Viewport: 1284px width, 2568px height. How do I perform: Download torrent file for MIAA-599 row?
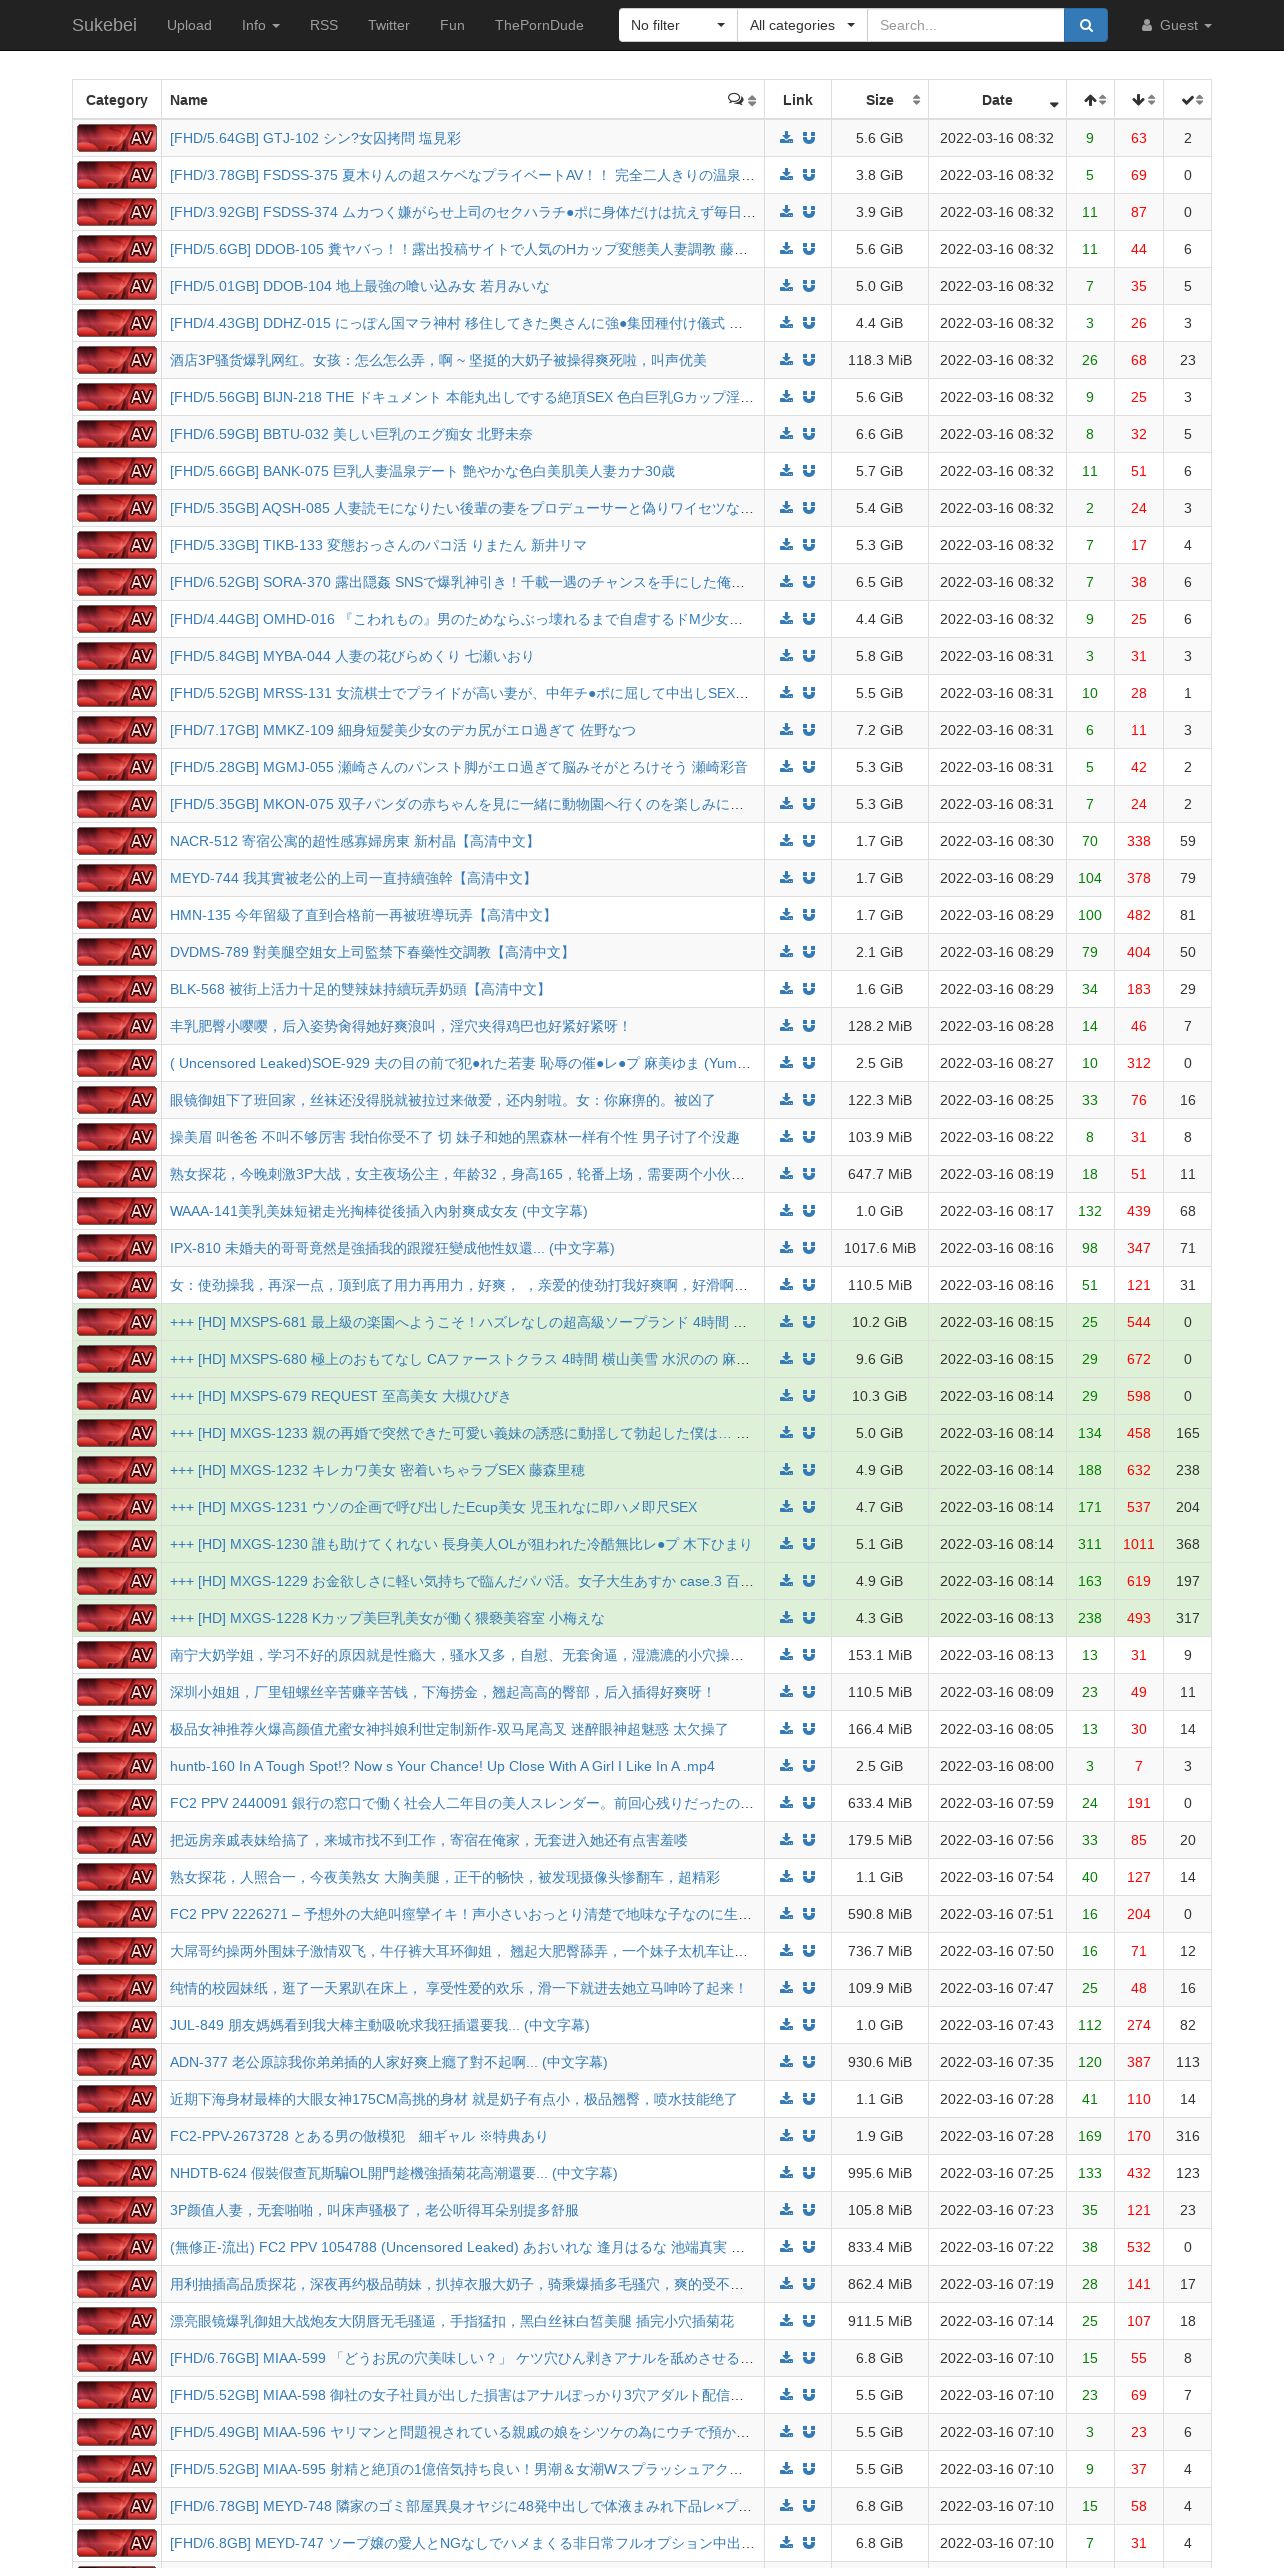[x=787, y=2358]
